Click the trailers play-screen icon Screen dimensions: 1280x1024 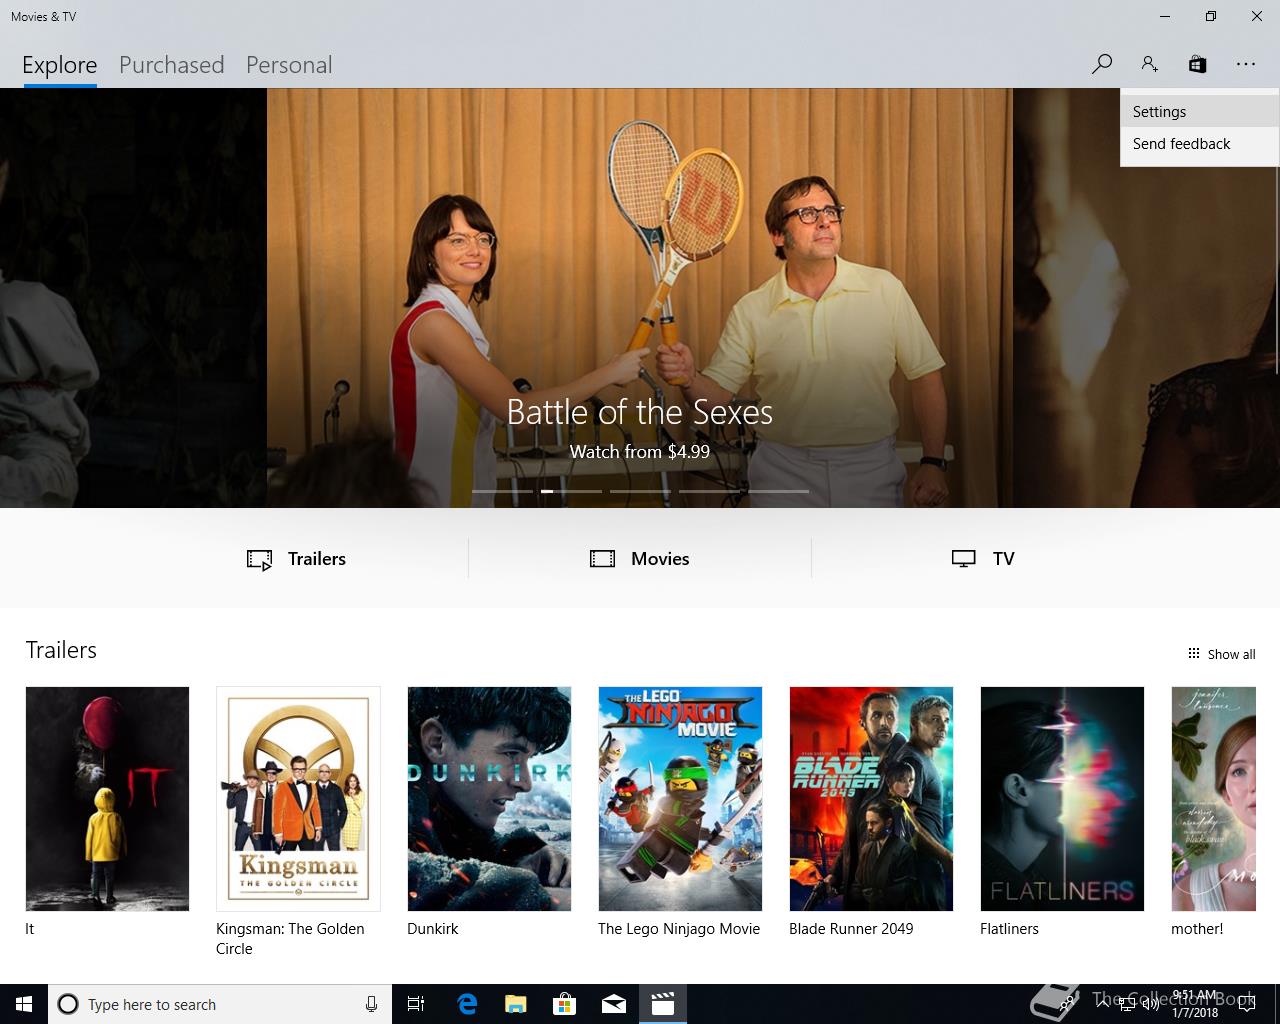pos(260,560)
